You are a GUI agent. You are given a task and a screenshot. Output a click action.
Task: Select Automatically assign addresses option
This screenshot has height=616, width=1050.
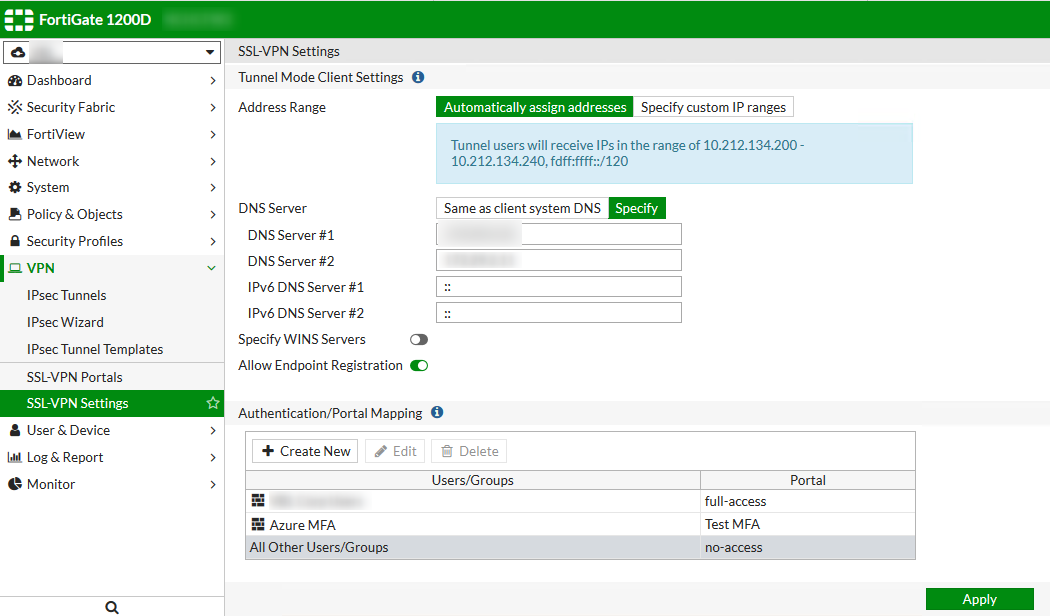click(x=534, y=107)
